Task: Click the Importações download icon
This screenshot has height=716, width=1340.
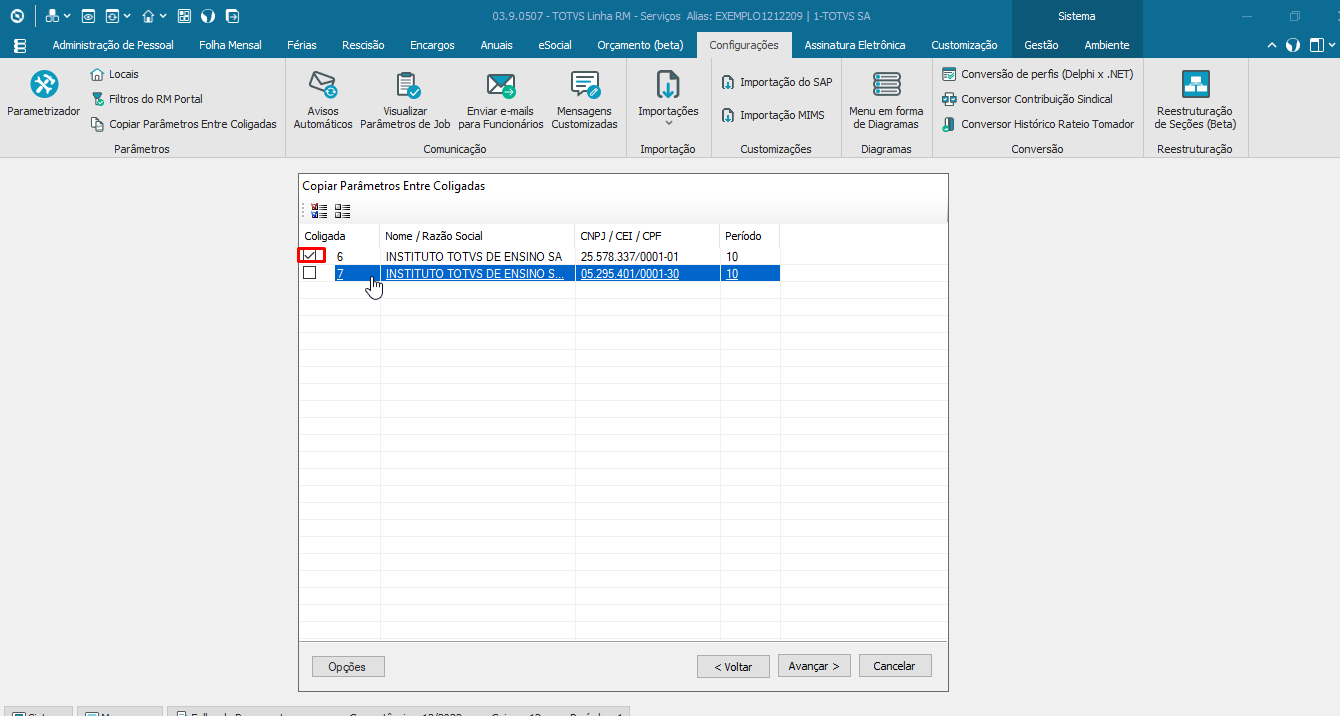Action: [668, 85]
